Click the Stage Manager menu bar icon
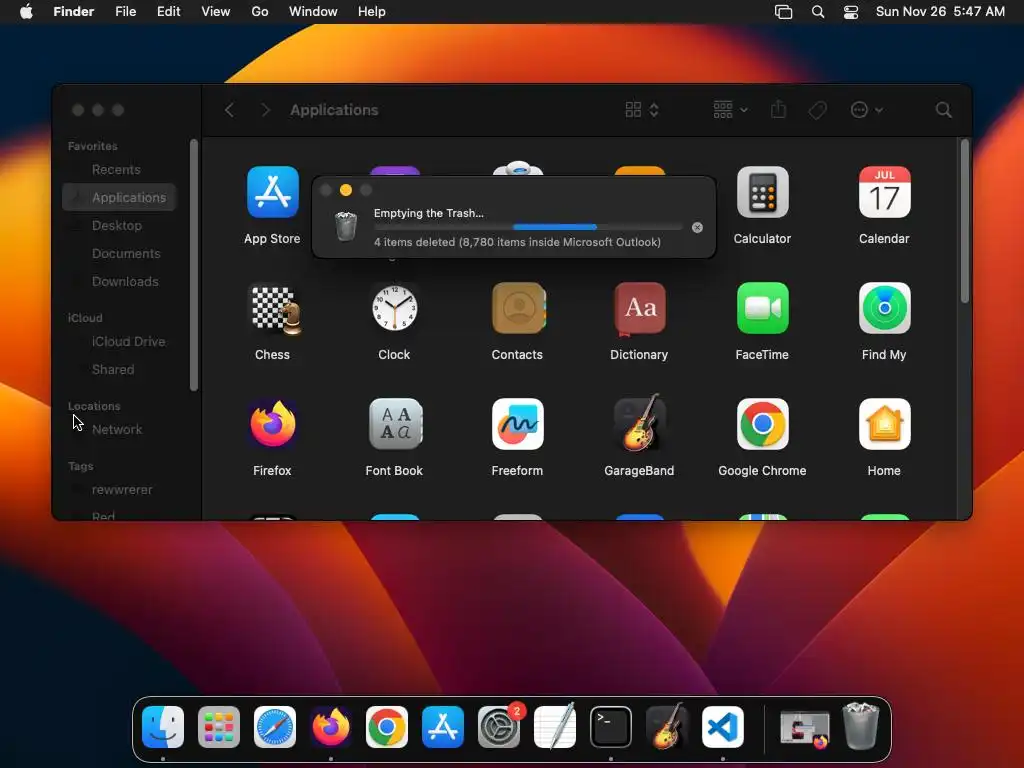 pyautogui.click(x=783, y=12)
